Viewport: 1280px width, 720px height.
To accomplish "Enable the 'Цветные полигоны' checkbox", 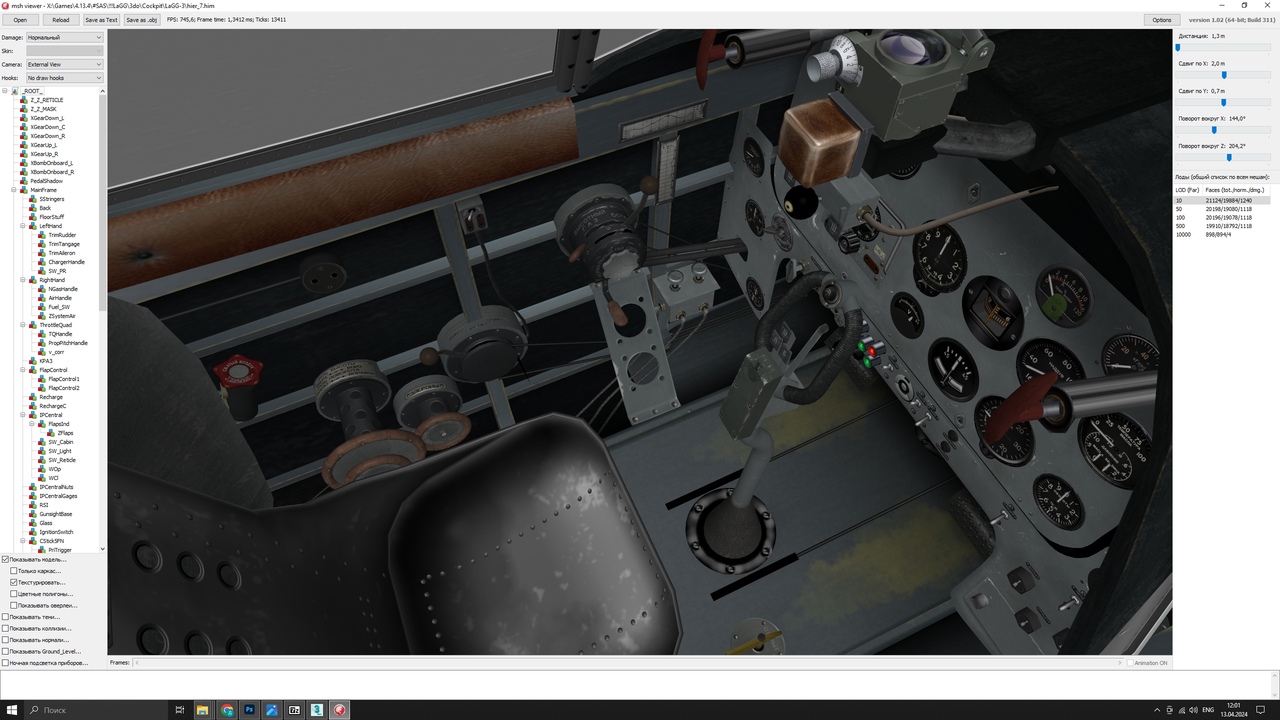I will (14, 594).
